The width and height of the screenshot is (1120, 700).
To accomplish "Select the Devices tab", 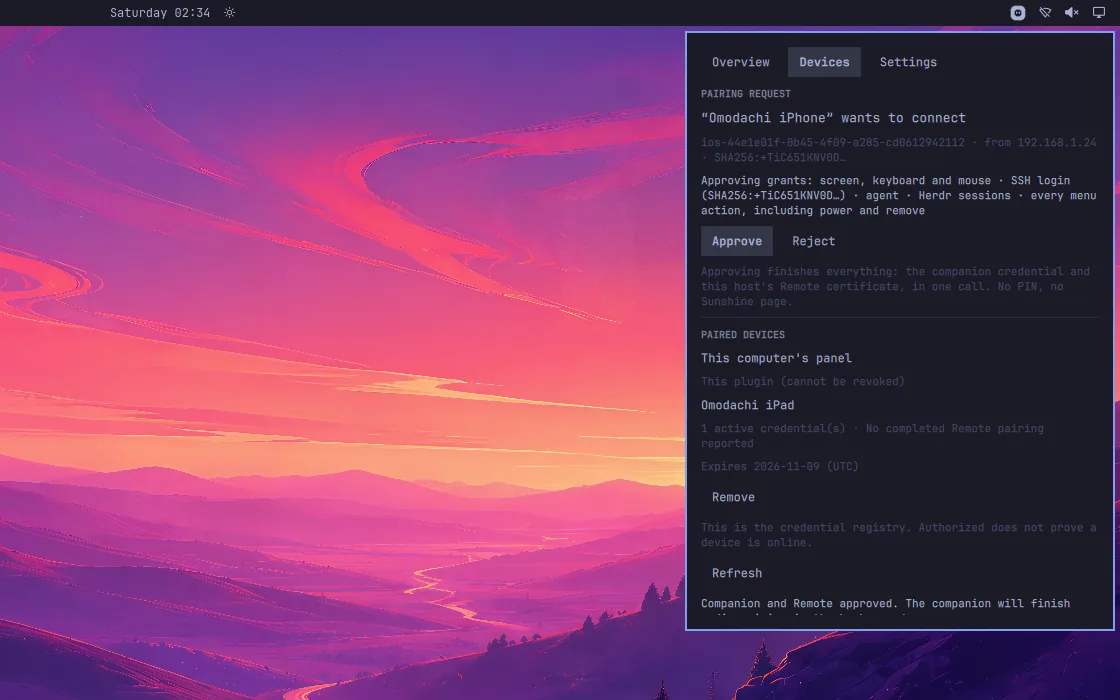I will pos(824,62).
